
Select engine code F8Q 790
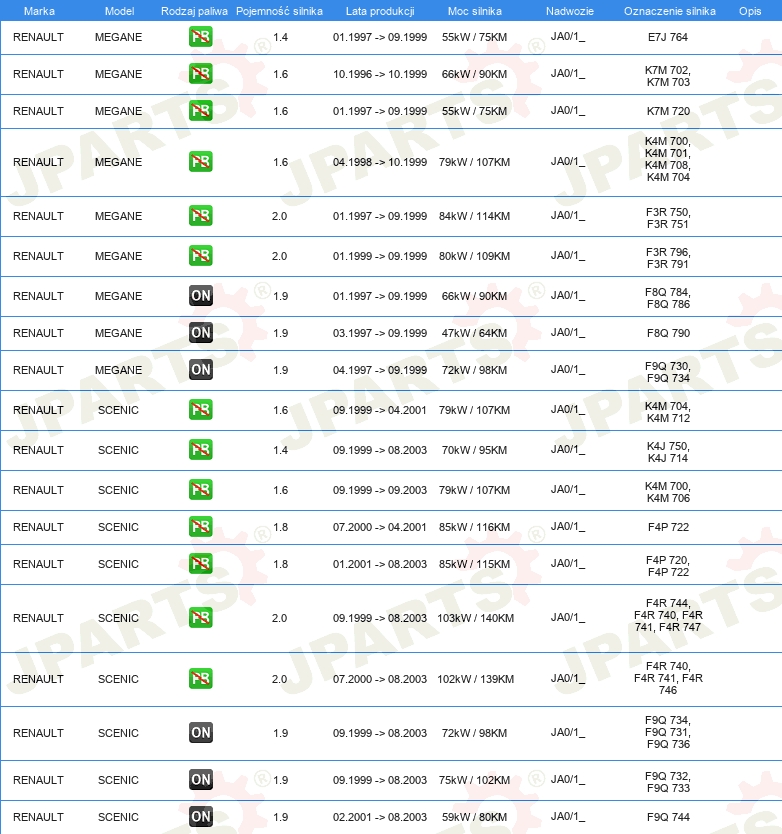click(x=668, y=333)
